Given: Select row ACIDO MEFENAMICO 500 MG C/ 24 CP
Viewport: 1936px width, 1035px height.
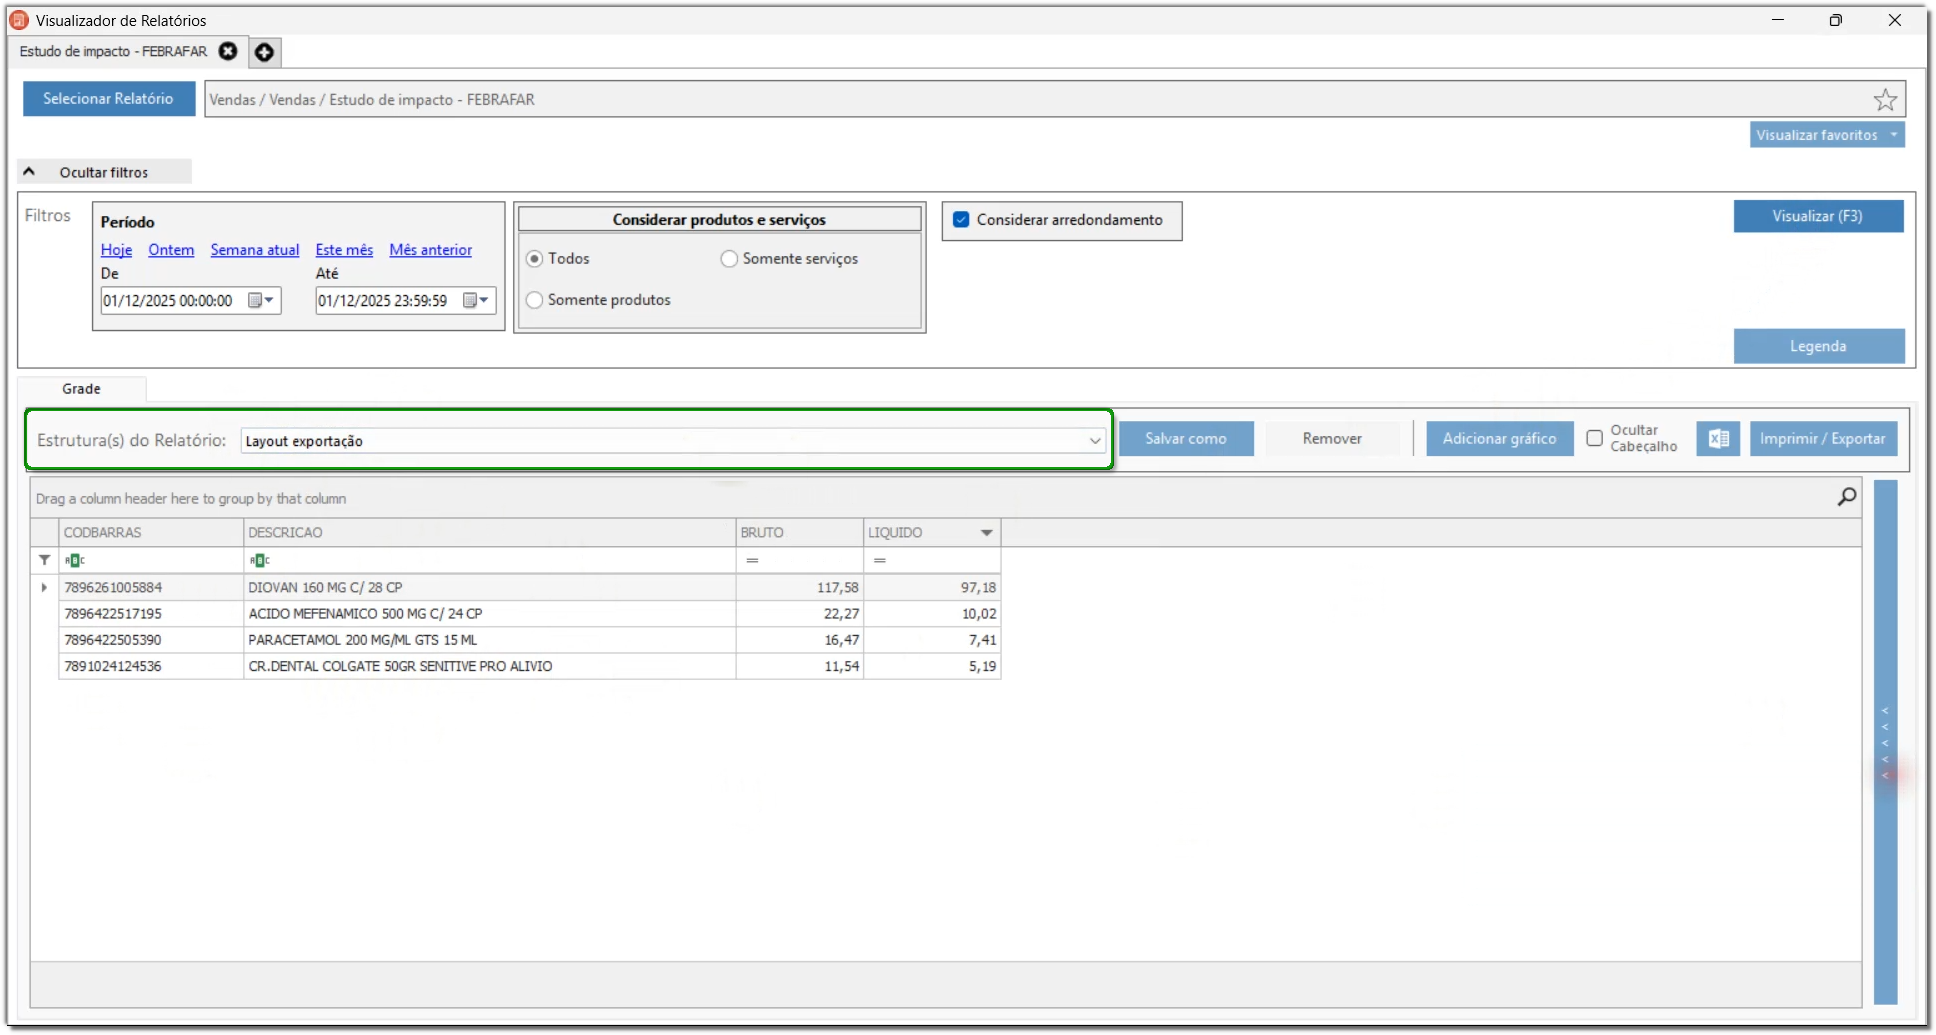Looking at the screenshot, I should coord(530,613).
